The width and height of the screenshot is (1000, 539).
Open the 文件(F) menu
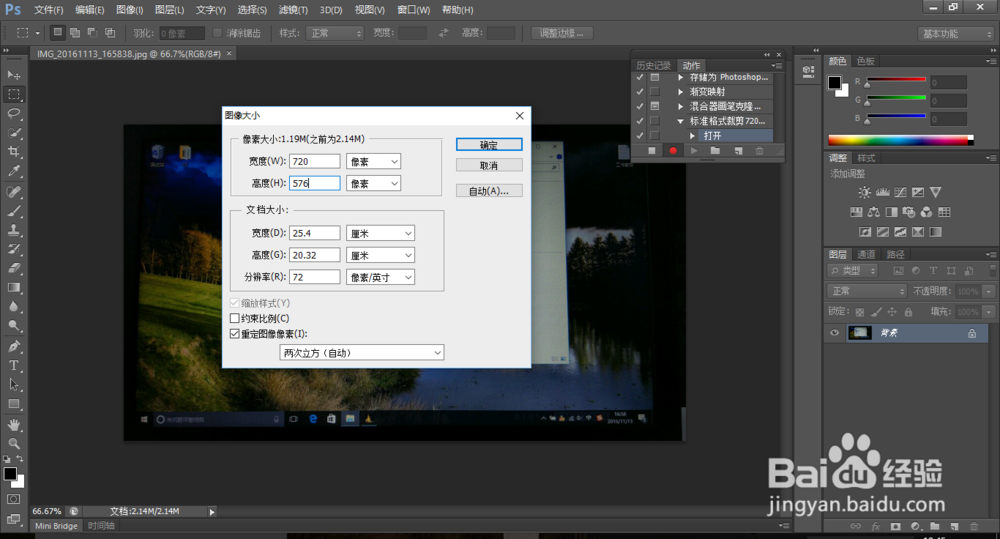coord(48,10)
